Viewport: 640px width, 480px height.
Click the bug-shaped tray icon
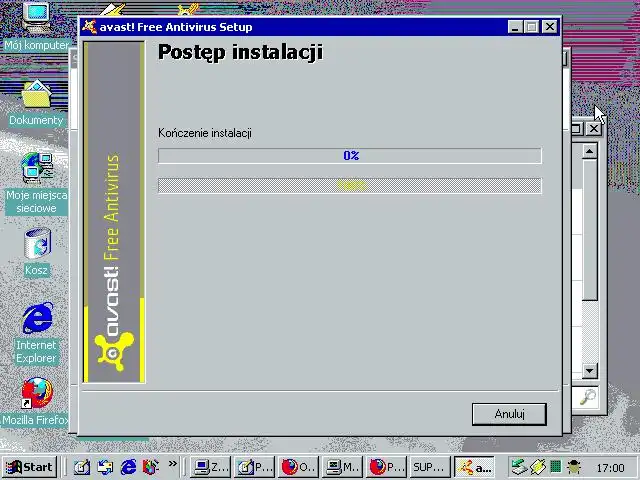tap(574, 467)
